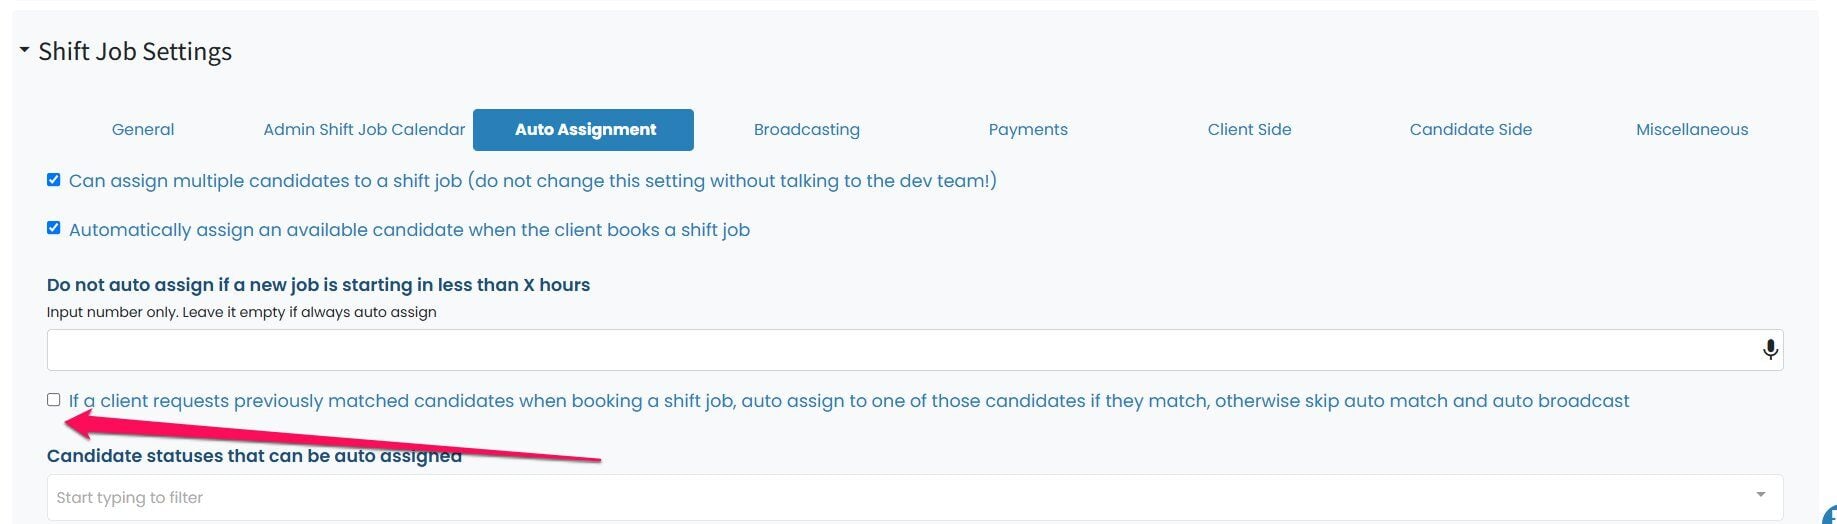This screenshot has width=1837, height=524.
Task: Disable automatically assign available candidate checkbox
Action: 54,228
